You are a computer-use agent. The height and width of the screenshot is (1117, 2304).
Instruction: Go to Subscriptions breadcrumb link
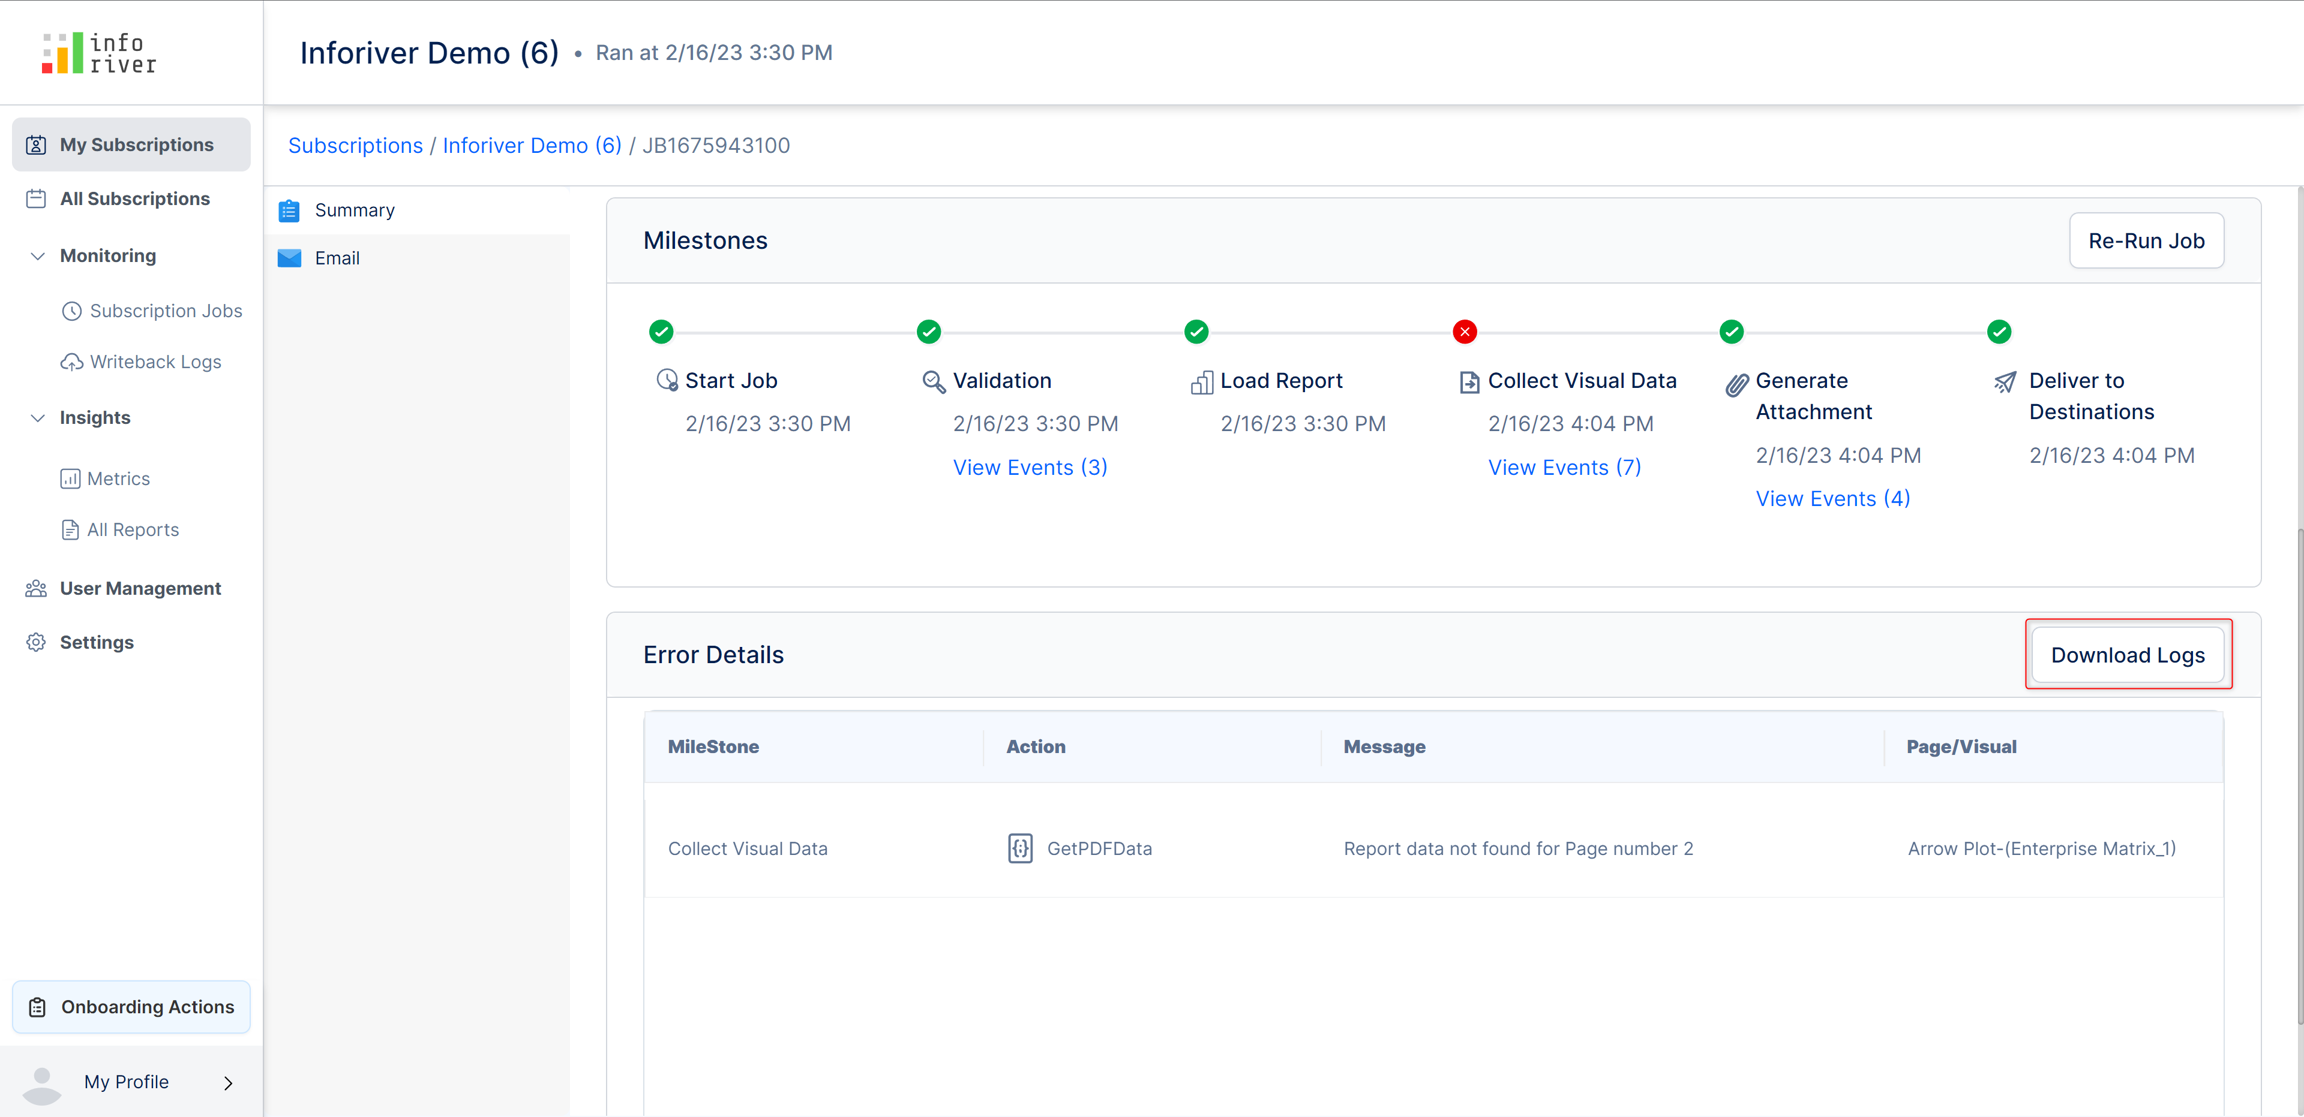355,146
